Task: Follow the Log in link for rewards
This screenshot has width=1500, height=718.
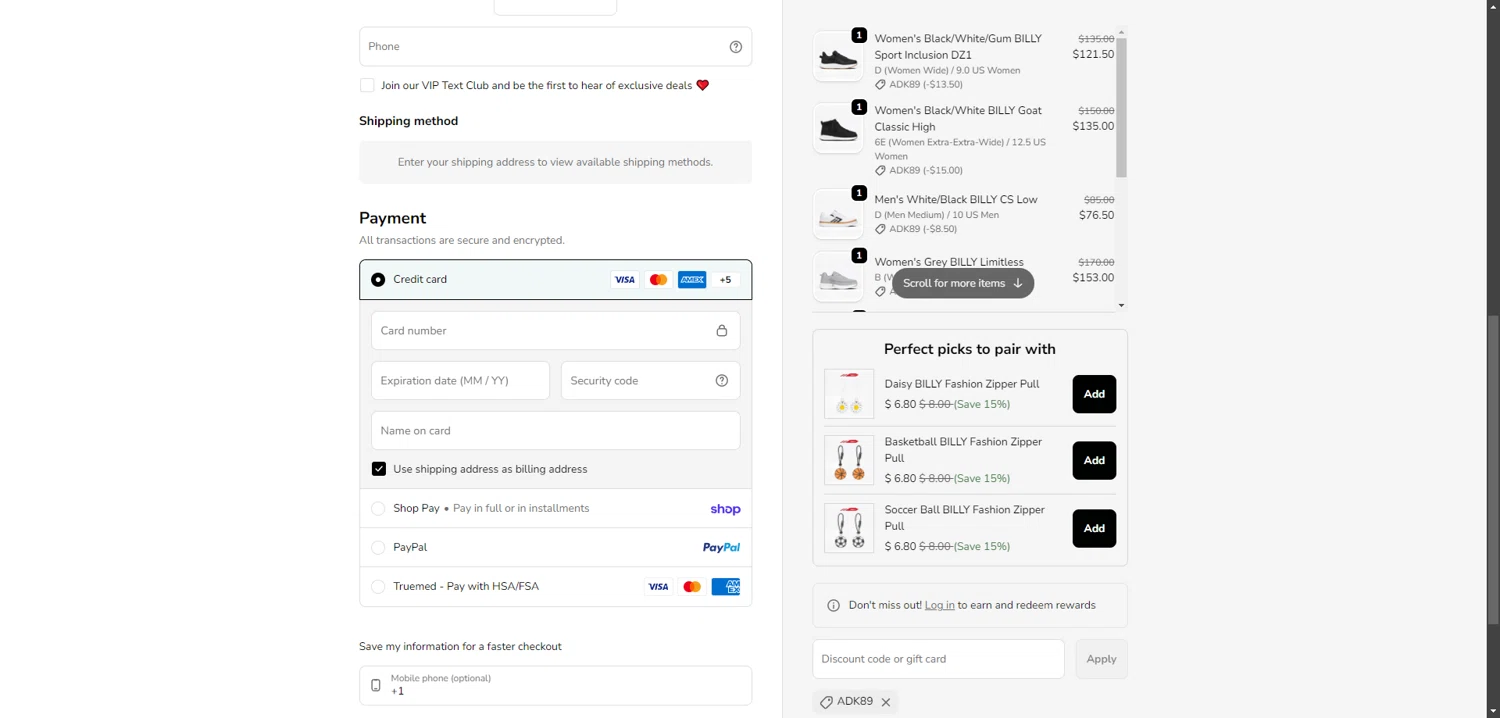Action: coord(939,605)
